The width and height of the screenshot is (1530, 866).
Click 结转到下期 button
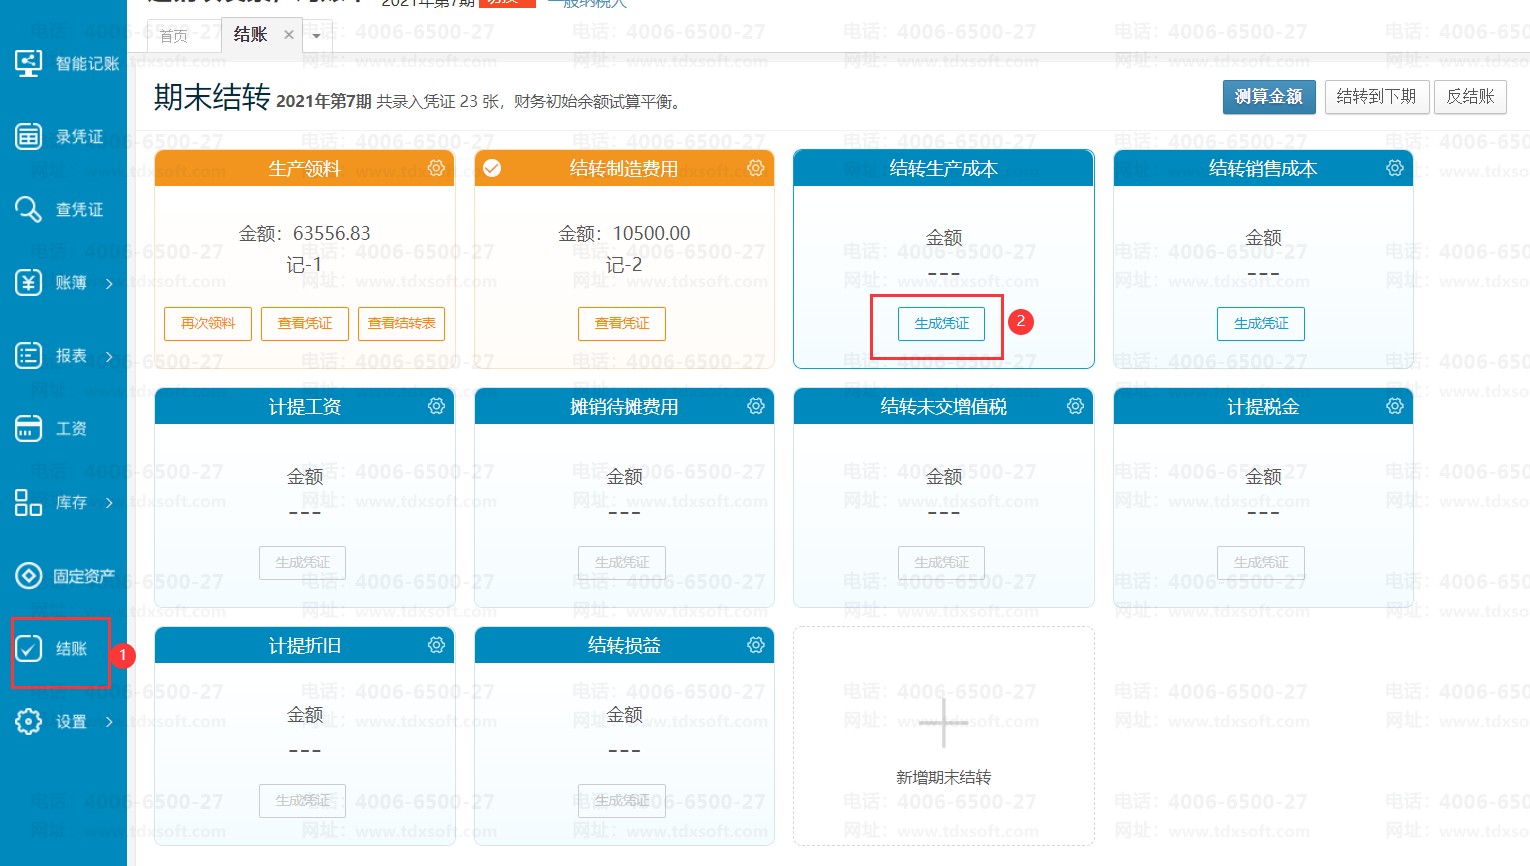1376,97
